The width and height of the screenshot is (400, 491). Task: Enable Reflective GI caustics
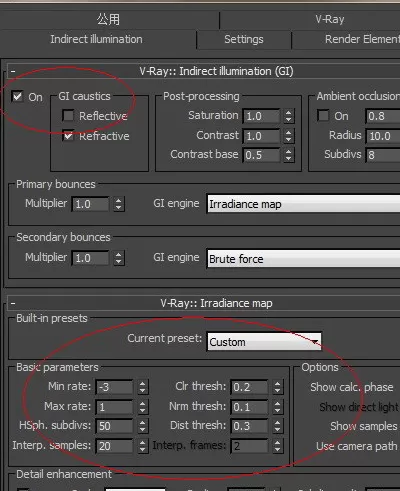(68, 116)
